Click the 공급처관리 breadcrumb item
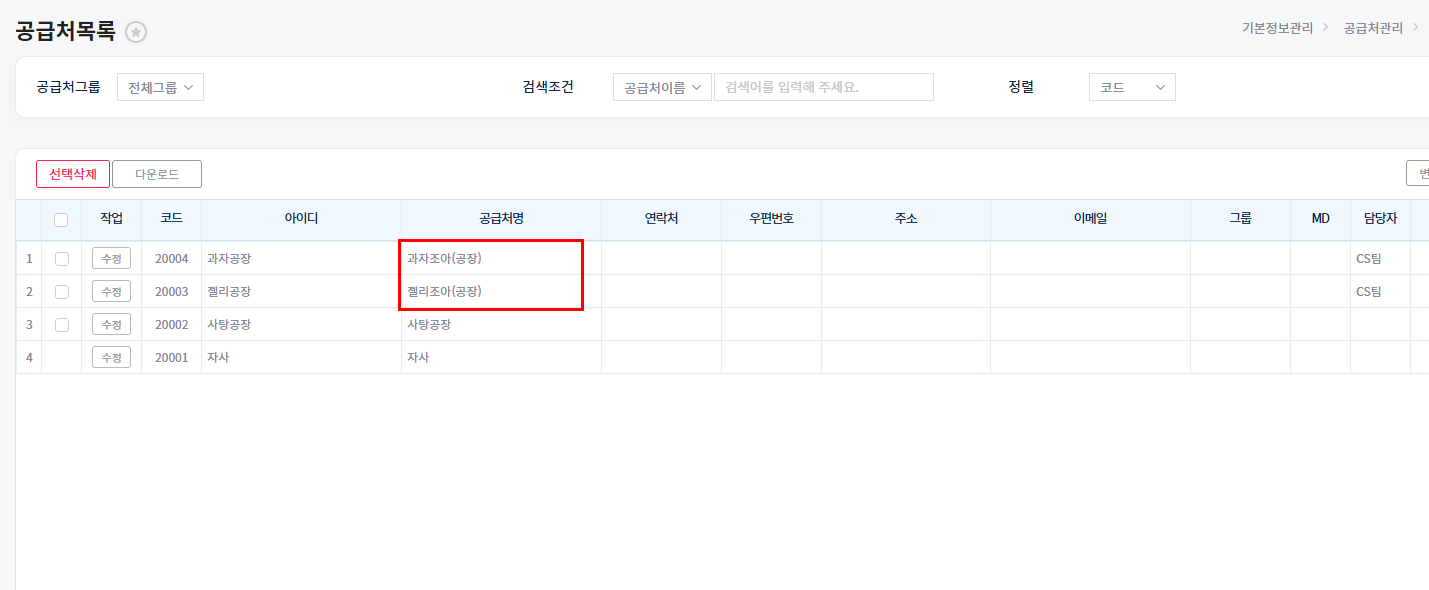1429x590 pixels. (1373, 28)
